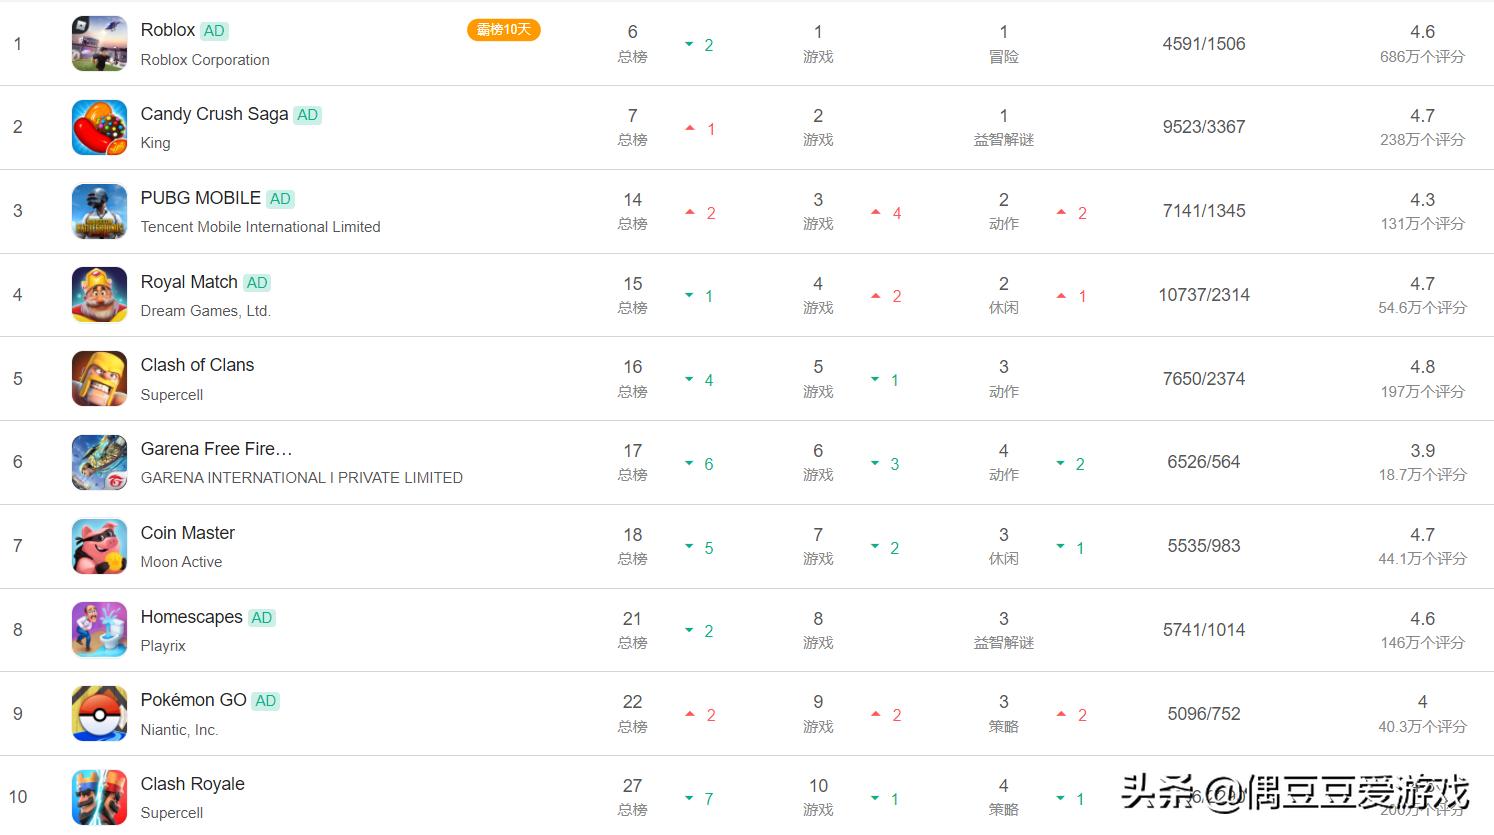Viewport: 1494px width, 835px height.
Task: Open the Clash of Clans app icon
Action: pyautogui.click(x=99, y=379)
